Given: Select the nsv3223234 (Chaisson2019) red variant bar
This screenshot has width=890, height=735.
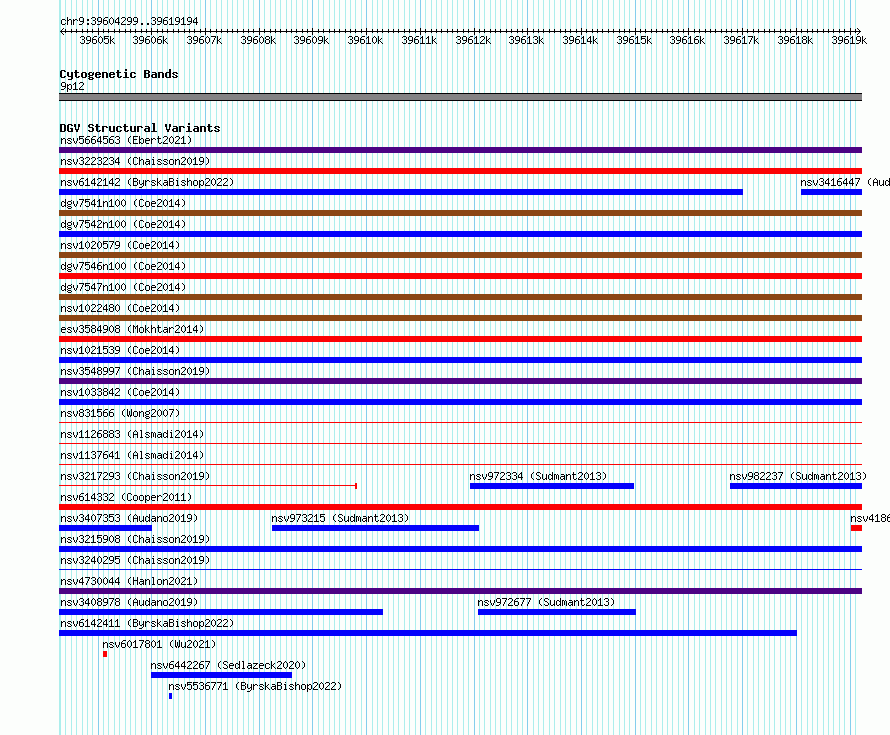Looking at the screenshot, I should tap(460, 171).
